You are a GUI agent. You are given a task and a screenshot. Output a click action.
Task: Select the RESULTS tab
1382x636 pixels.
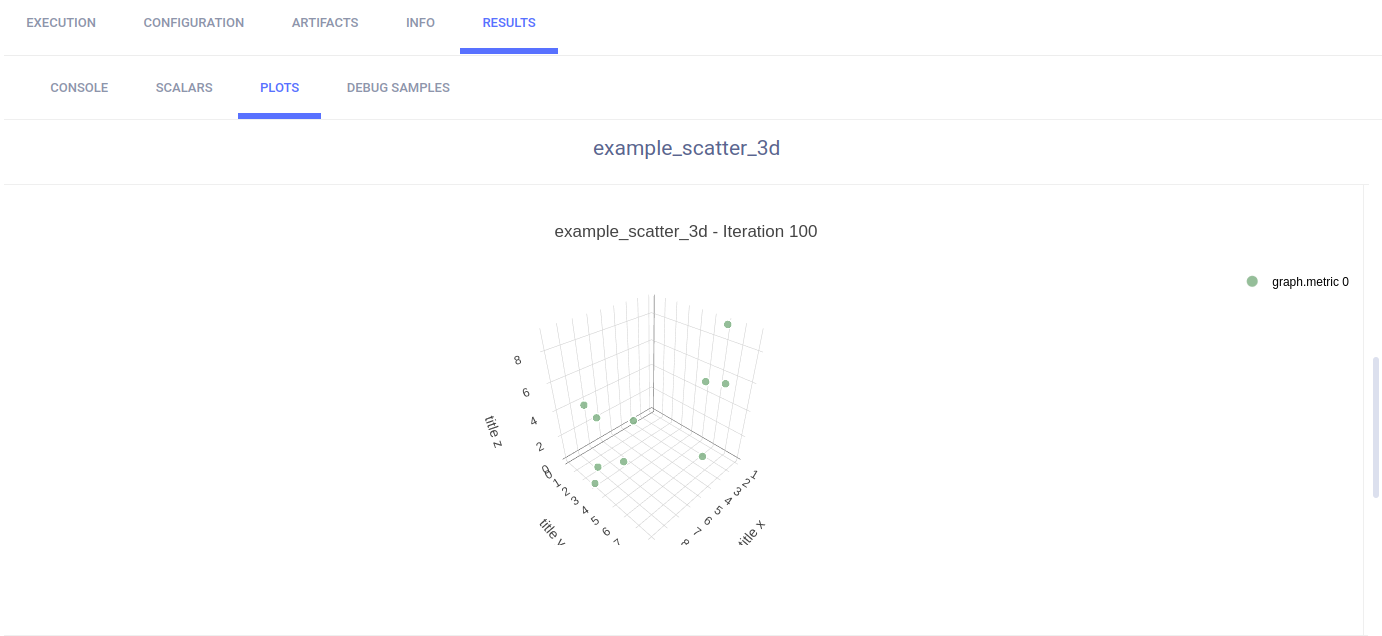(x=509, y=23)
